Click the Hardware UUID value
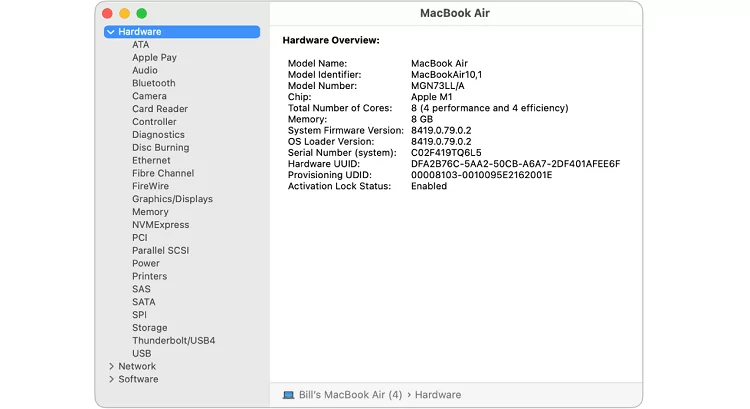This screenshot has height=409, width=750. pos(516,164)
